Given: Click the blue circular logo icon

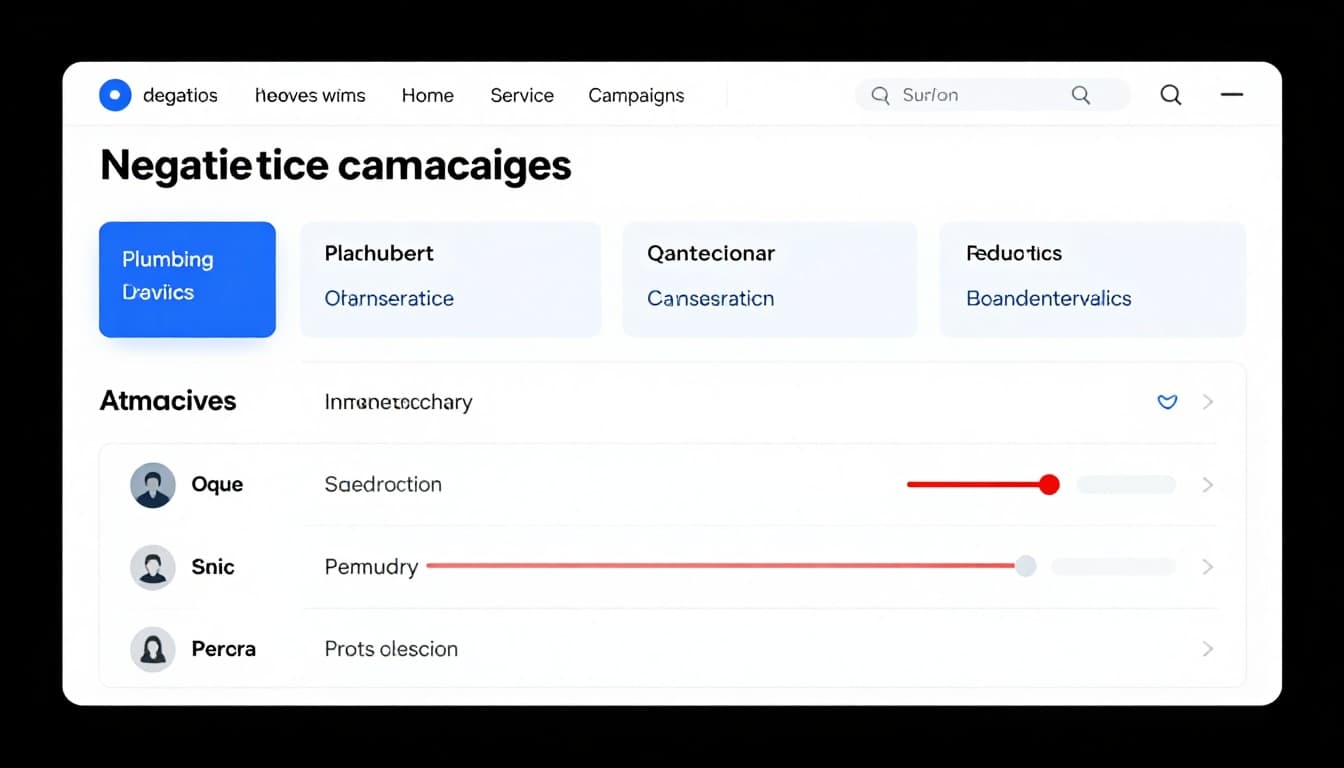Looking at the screenshot, I should (115, 95).
